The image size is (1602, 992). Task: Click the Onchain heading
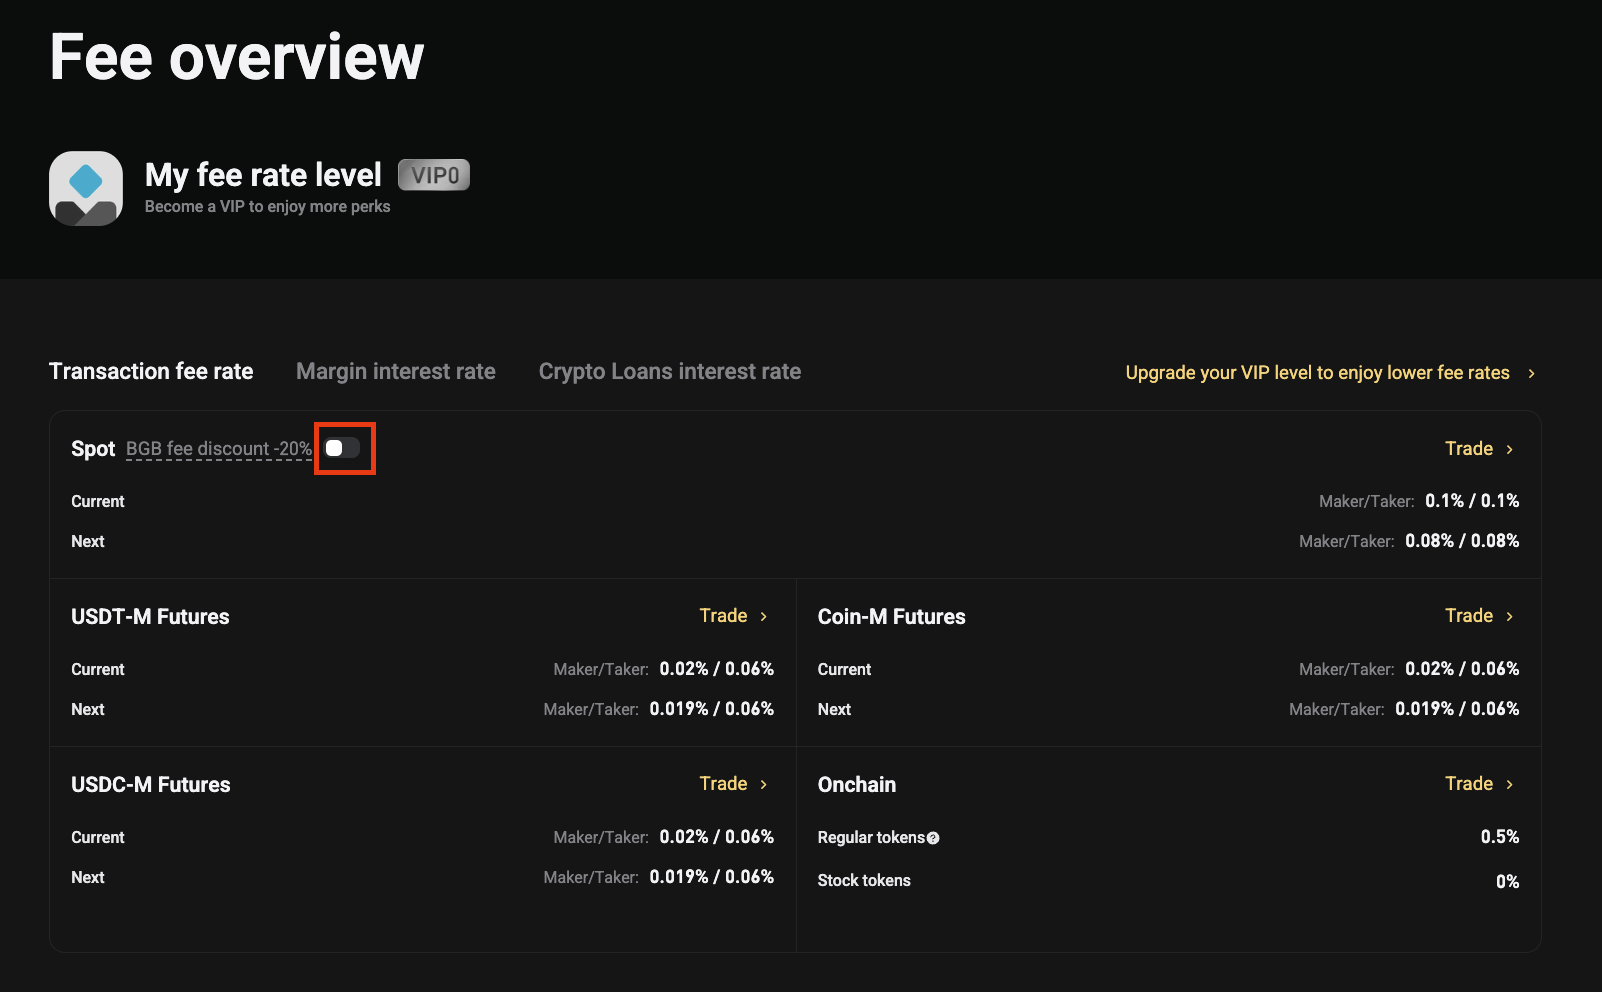[857, 785]
